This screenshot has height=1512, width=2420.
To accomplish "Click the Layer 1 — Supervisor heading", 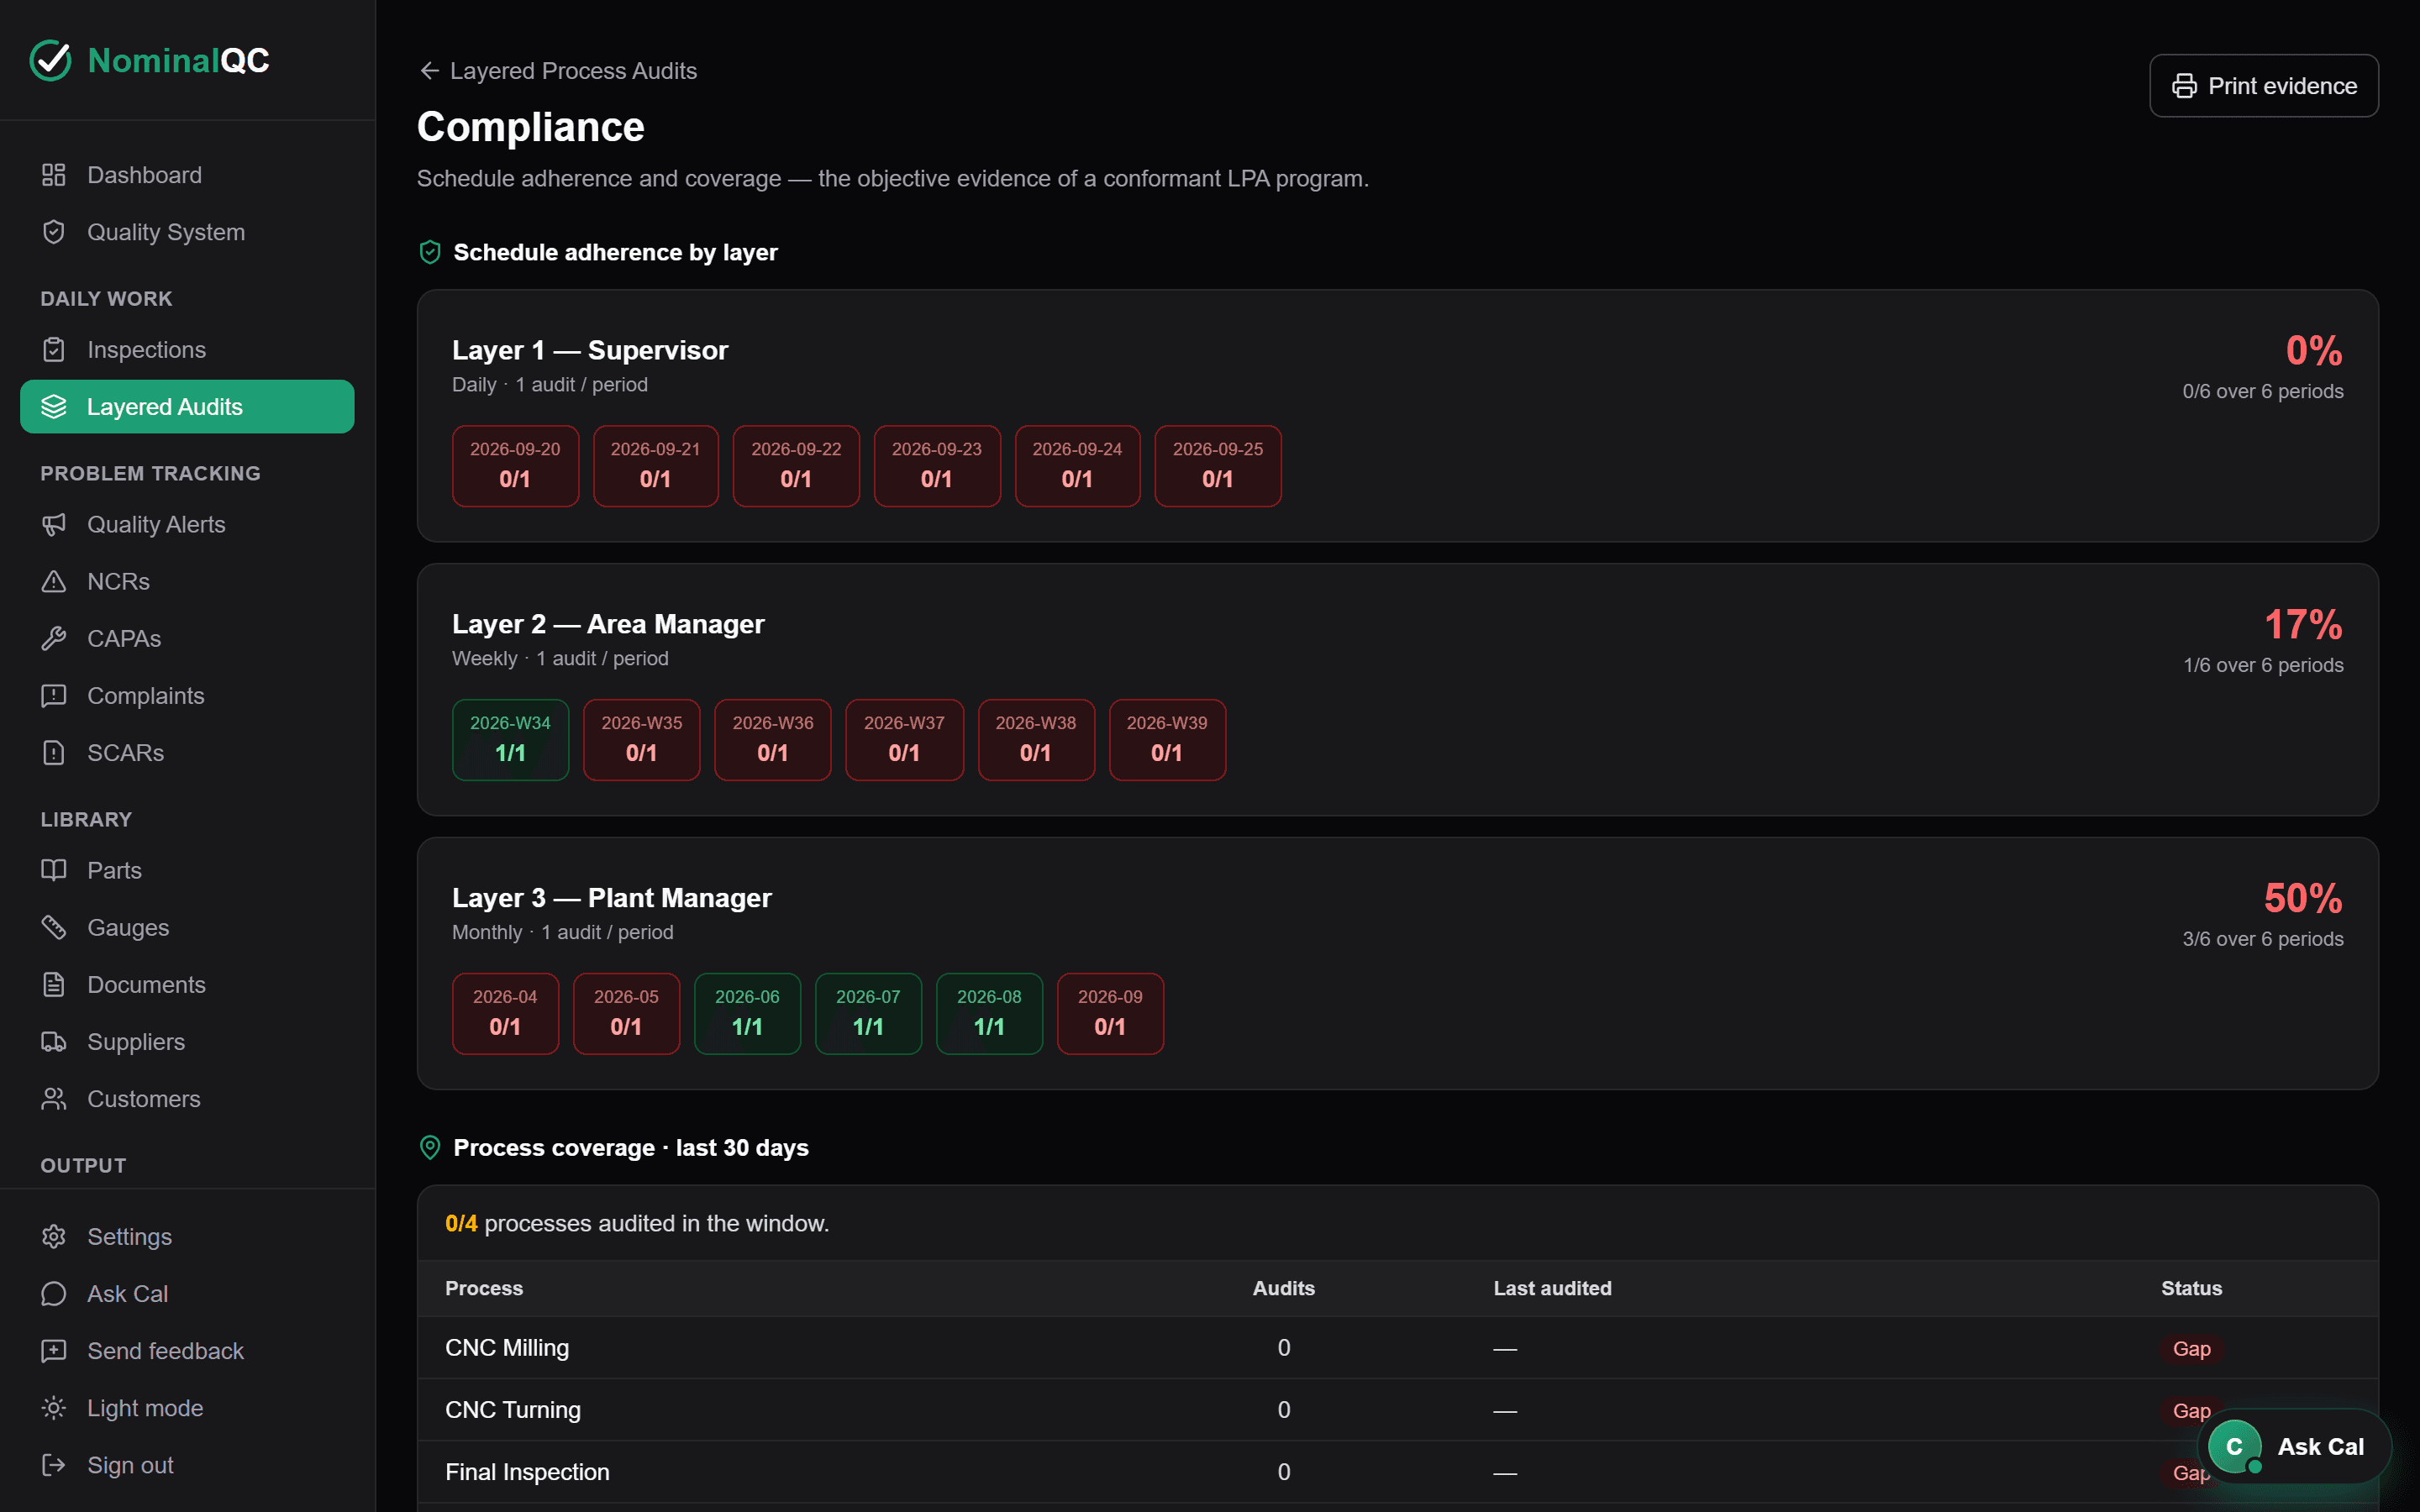I will coord(590,350).
